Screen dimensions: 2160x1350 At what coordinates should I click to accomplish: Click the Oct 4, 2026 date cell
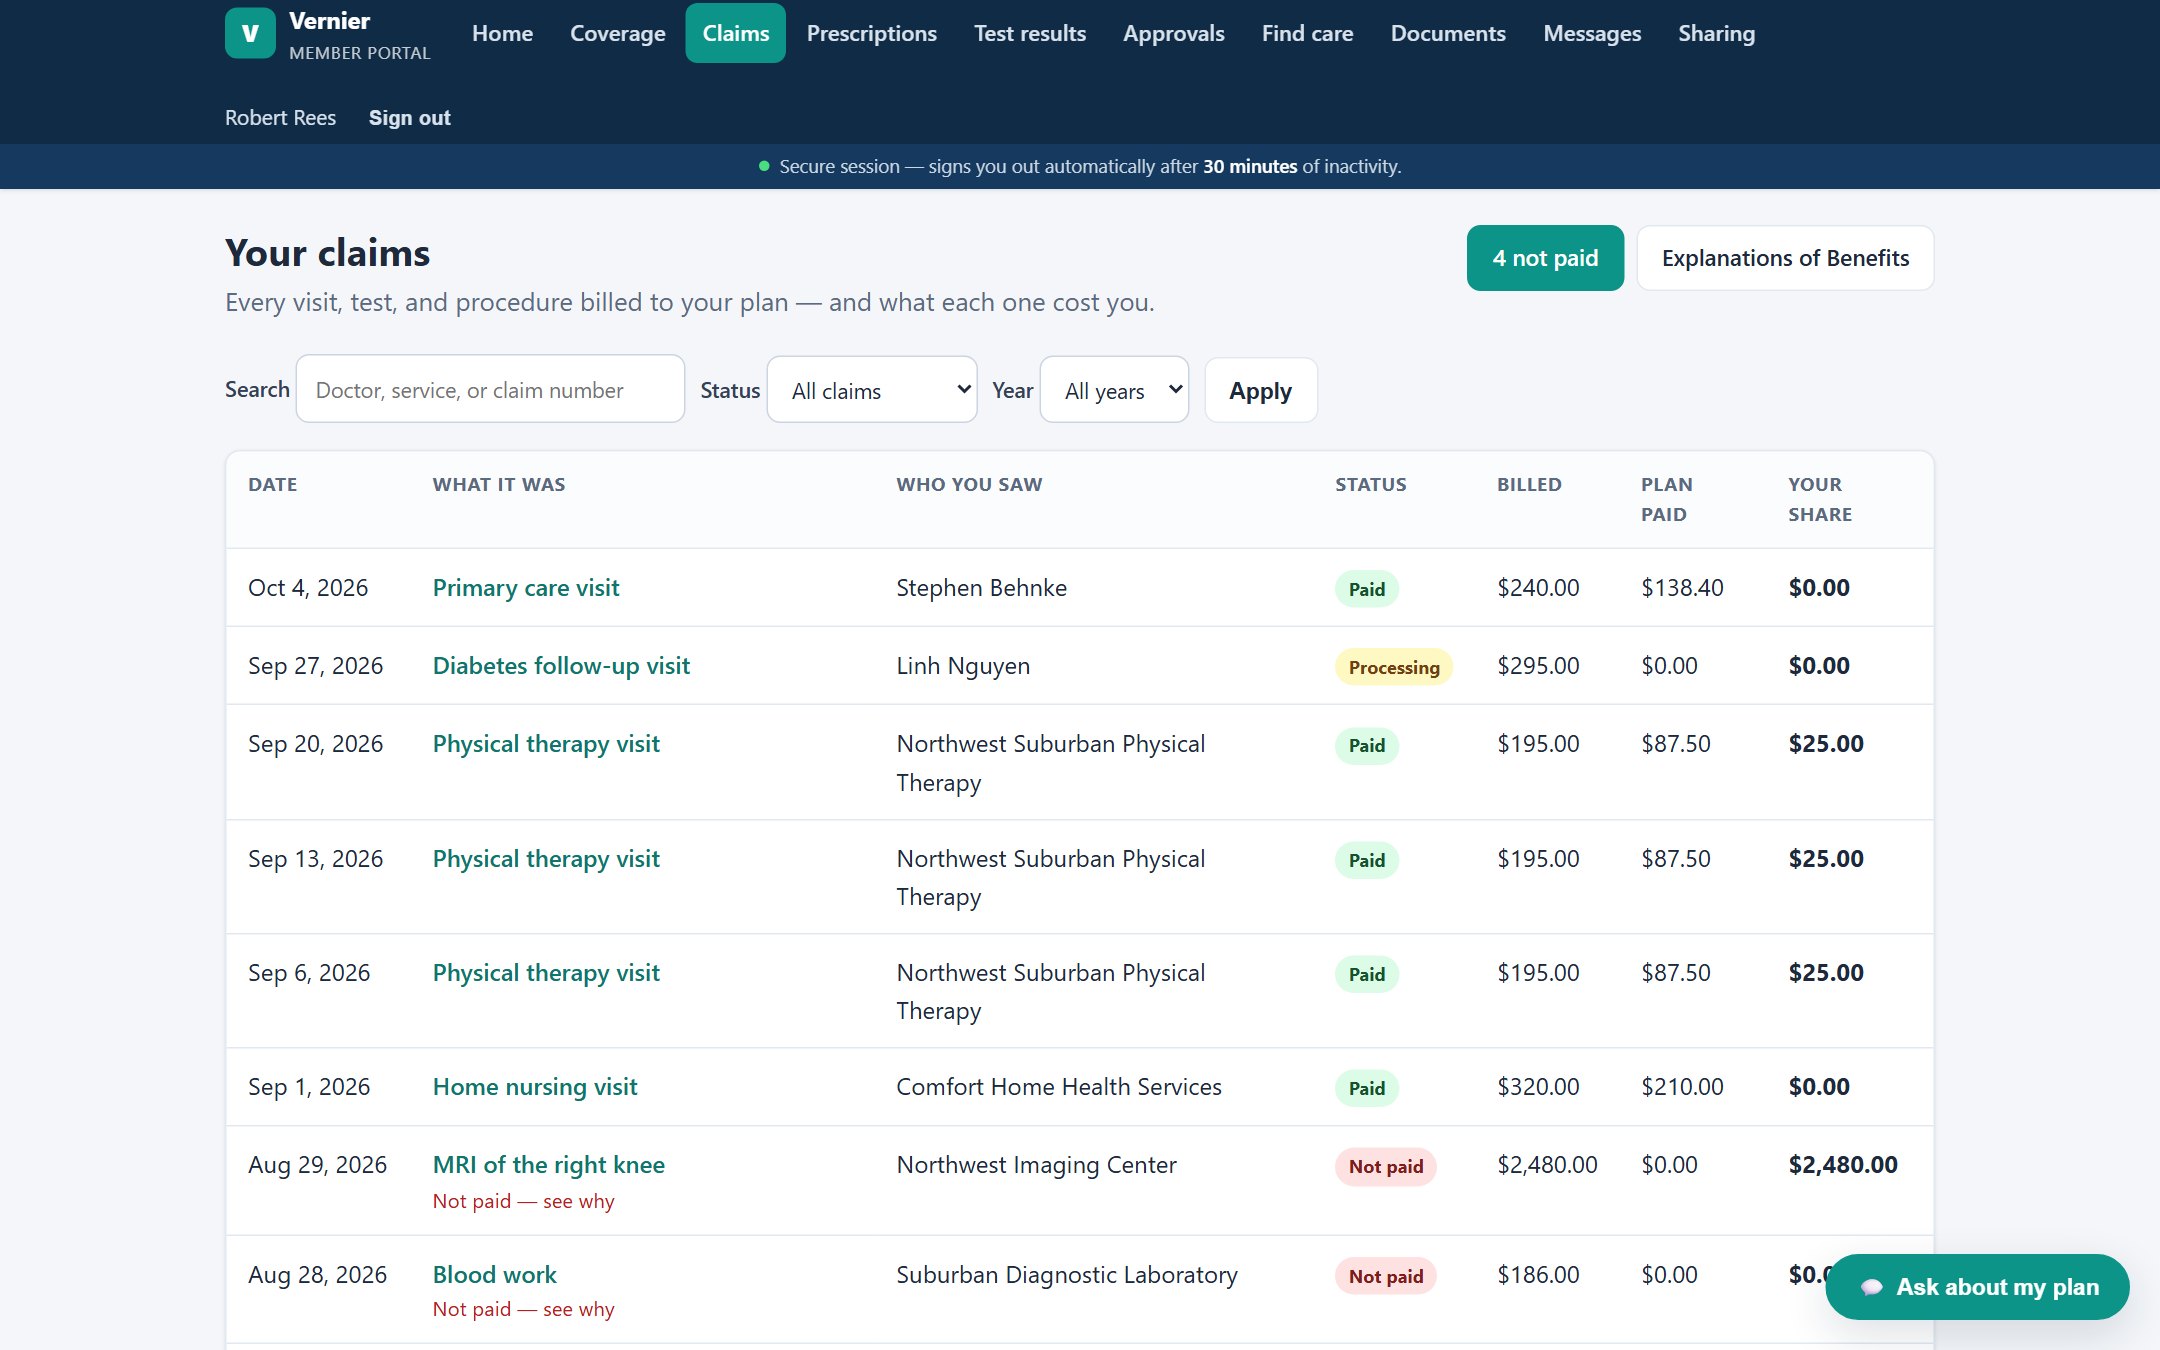click(x=308, y=588)
